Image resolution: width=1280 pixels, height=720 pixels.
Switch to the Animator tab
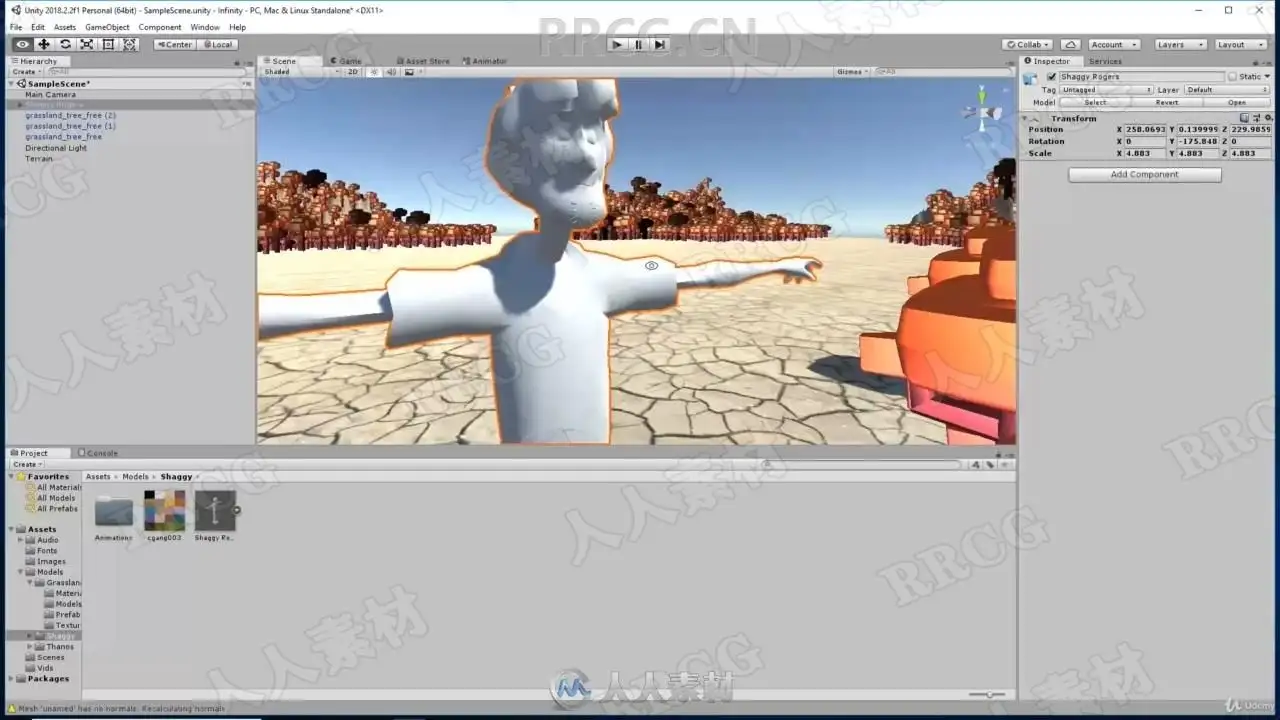[485, 61]
